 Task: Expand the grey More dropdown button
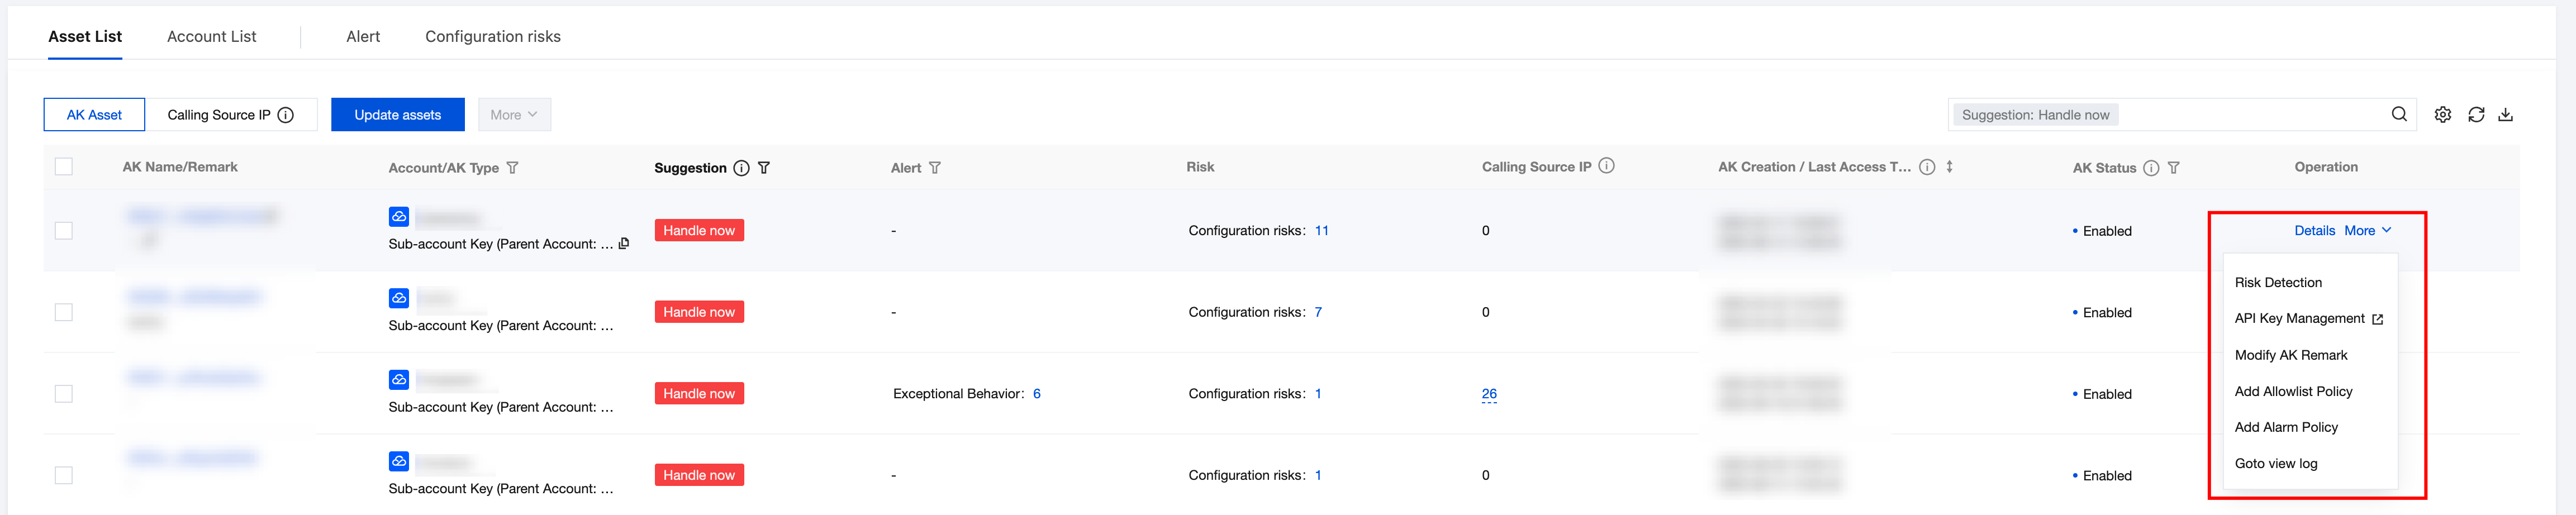[x=514, y=115]
